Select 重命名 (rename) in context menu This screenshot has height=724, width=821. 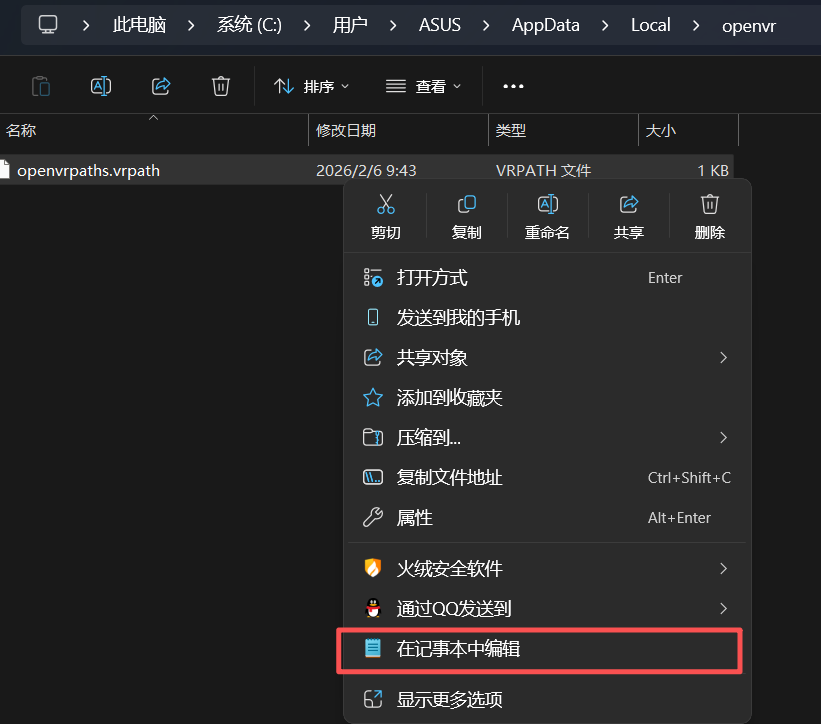pos(548,216)
